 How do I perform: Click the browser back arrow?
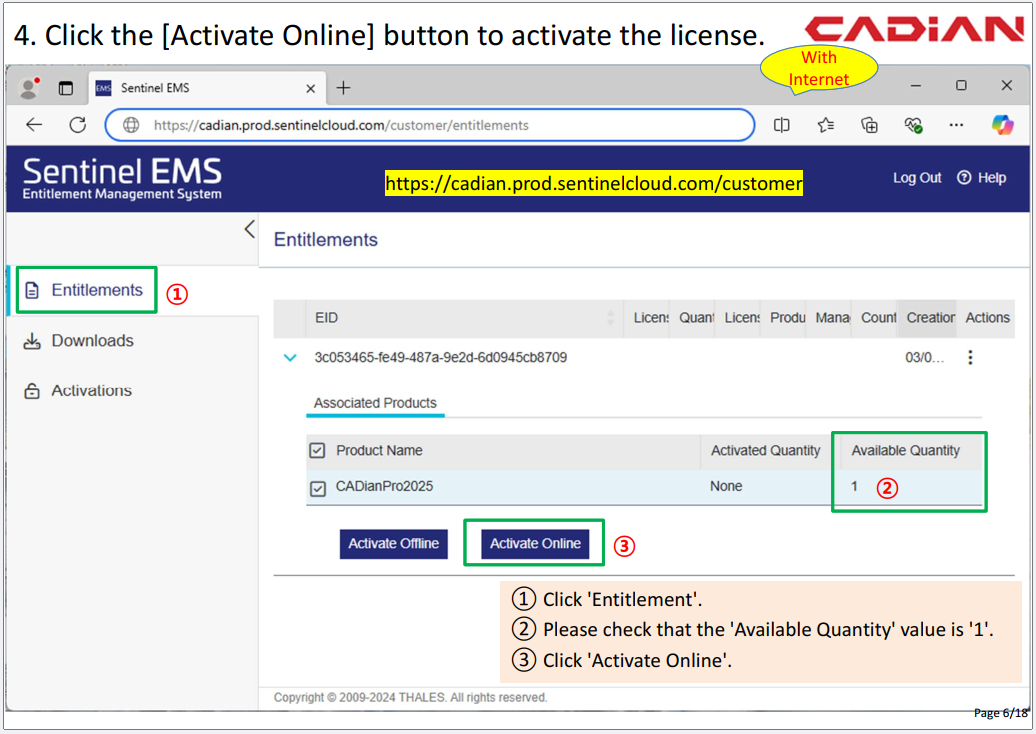point(34,125)
